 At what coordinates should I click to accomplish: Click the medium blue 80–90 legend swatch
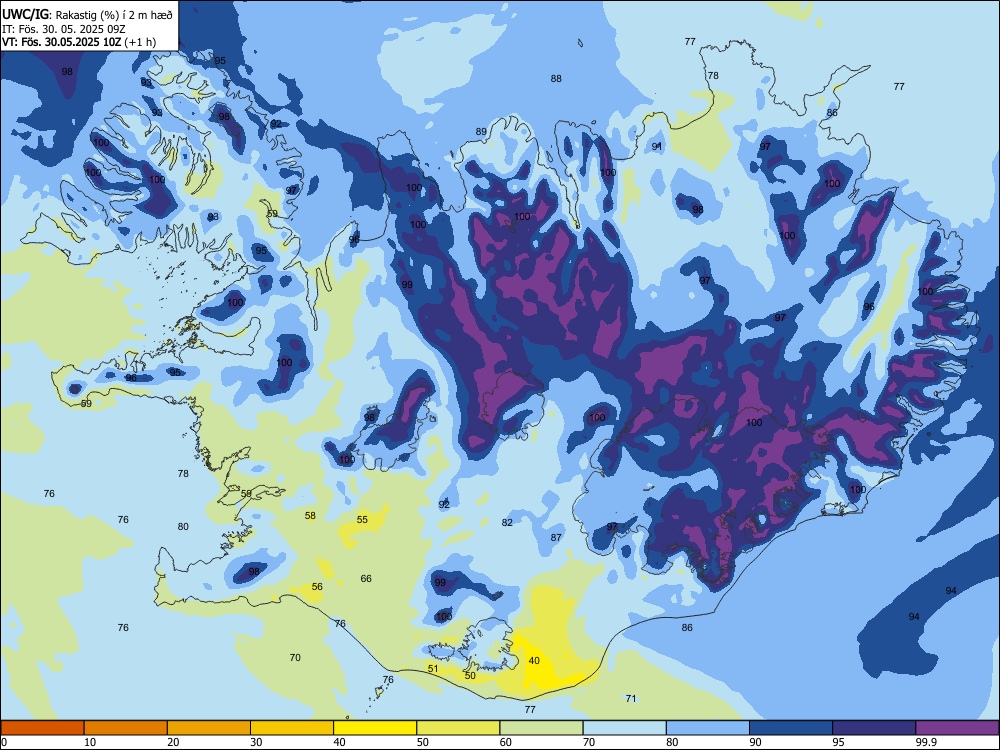click(707, 728)
